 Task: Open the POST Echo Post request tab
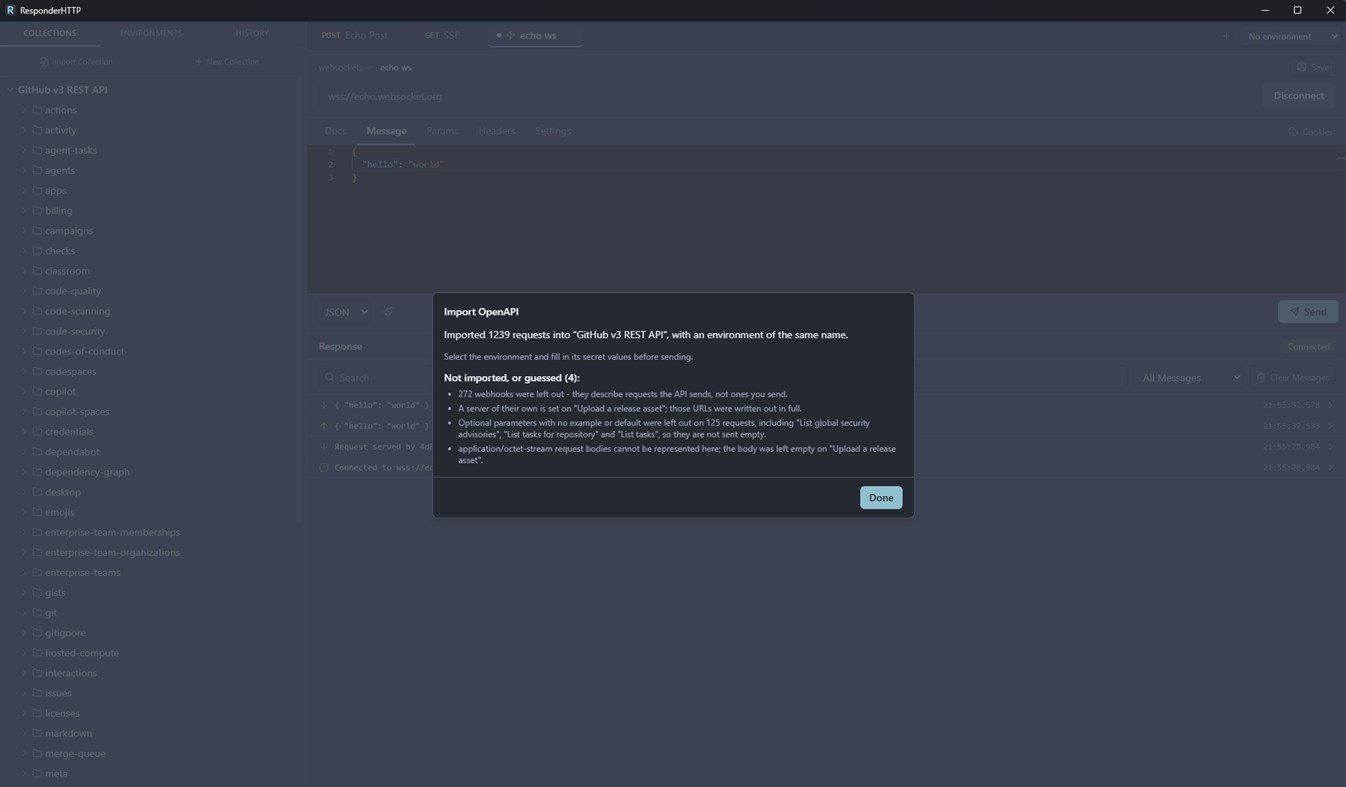coord(354,35)
